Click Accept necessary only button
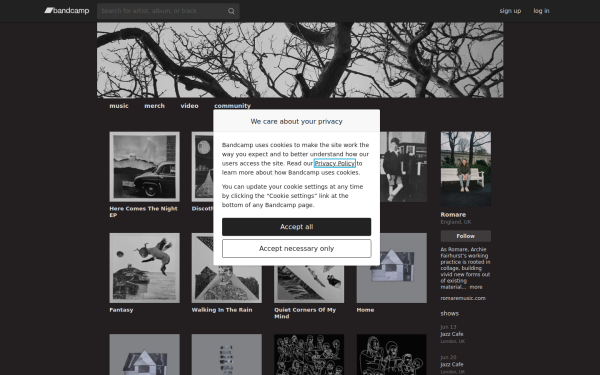The height and width of the screenshot is (375, 600). pos(297,249)
